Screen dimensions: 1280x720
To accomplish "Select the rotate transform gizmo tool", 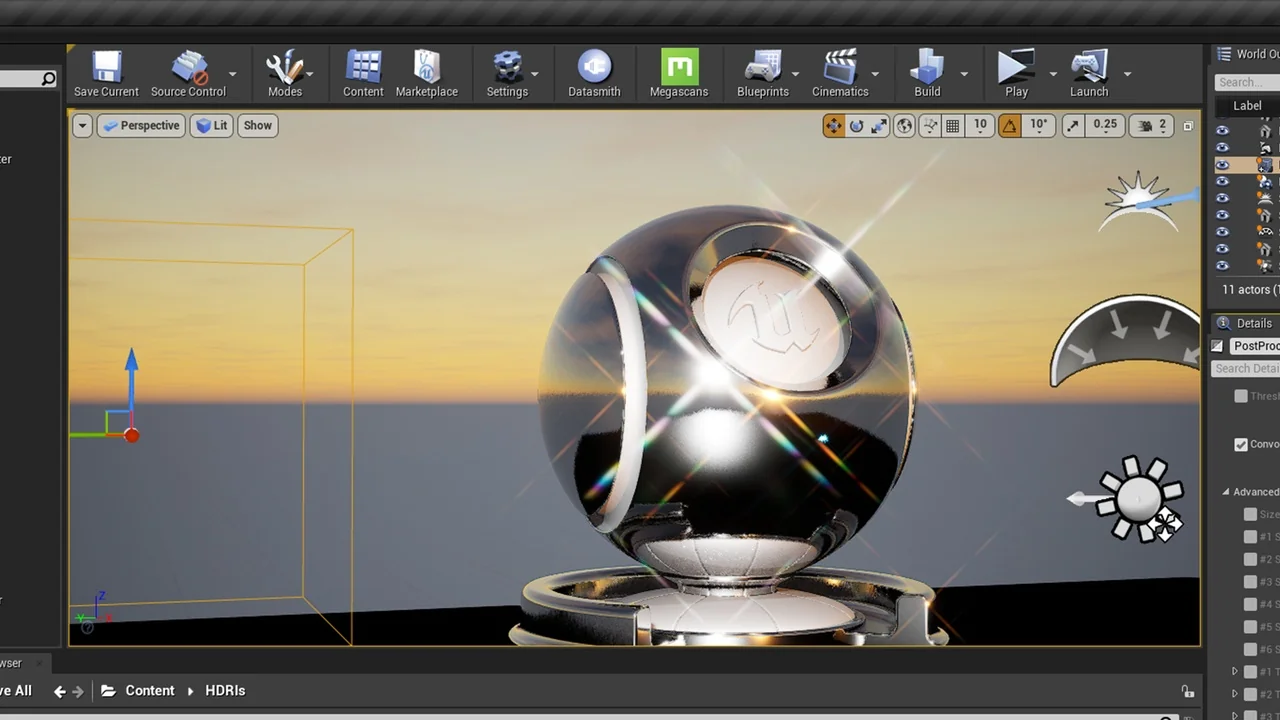I will (856, 126).
